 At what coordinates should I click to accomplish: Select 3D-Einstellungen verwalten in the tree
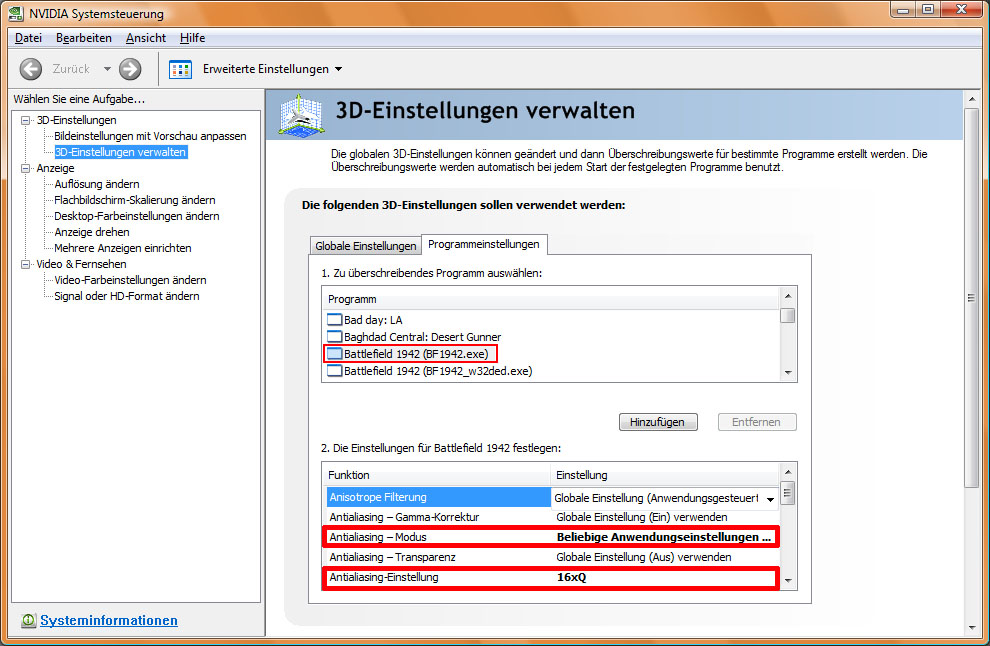120,152
